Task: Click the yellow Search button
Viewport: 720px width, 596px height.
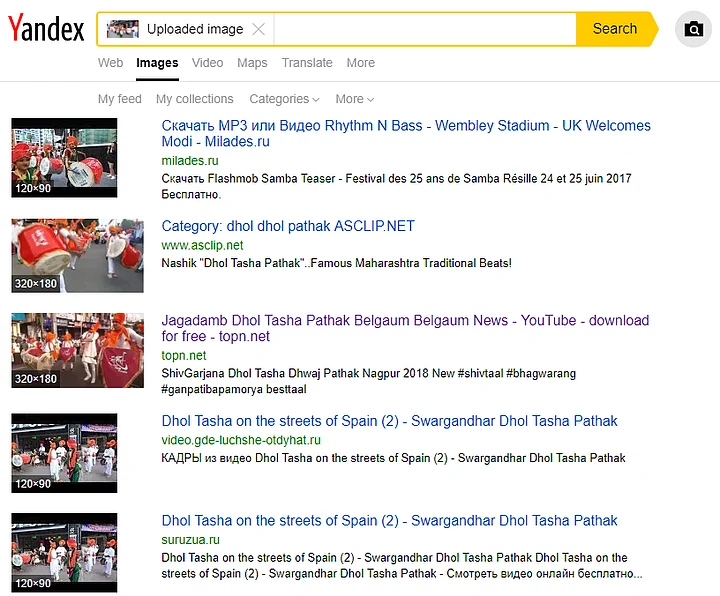Action: pos(615,29)
